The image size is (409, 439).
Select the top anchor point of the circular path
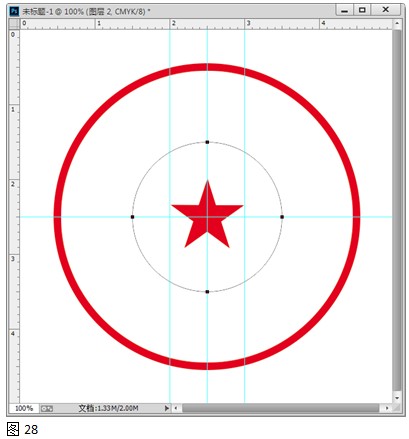[207, 142]
